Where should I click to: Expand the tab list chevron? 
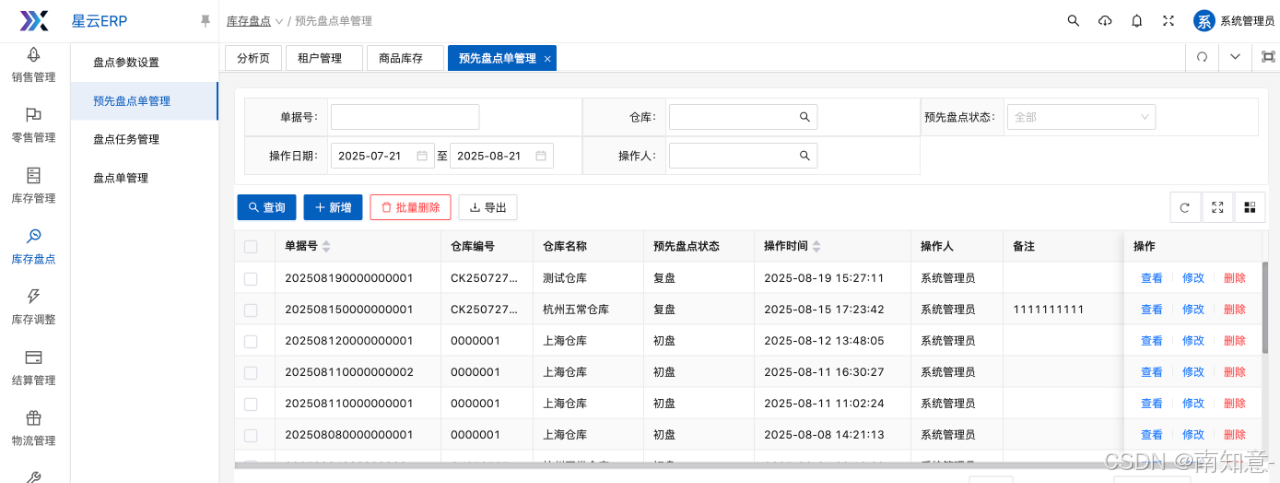[x=1235, y=57]
